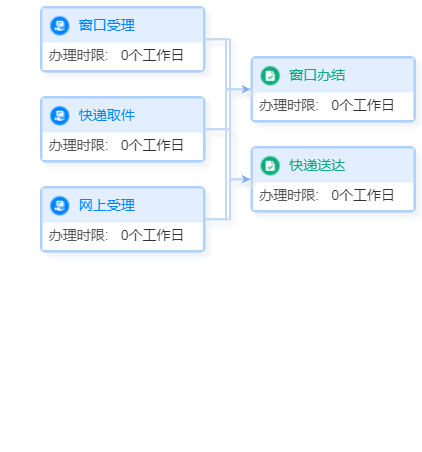Screen dimensions: 422x452
Task: Click the 办理时限 row under 窗口受理
Action: [122, 56]
